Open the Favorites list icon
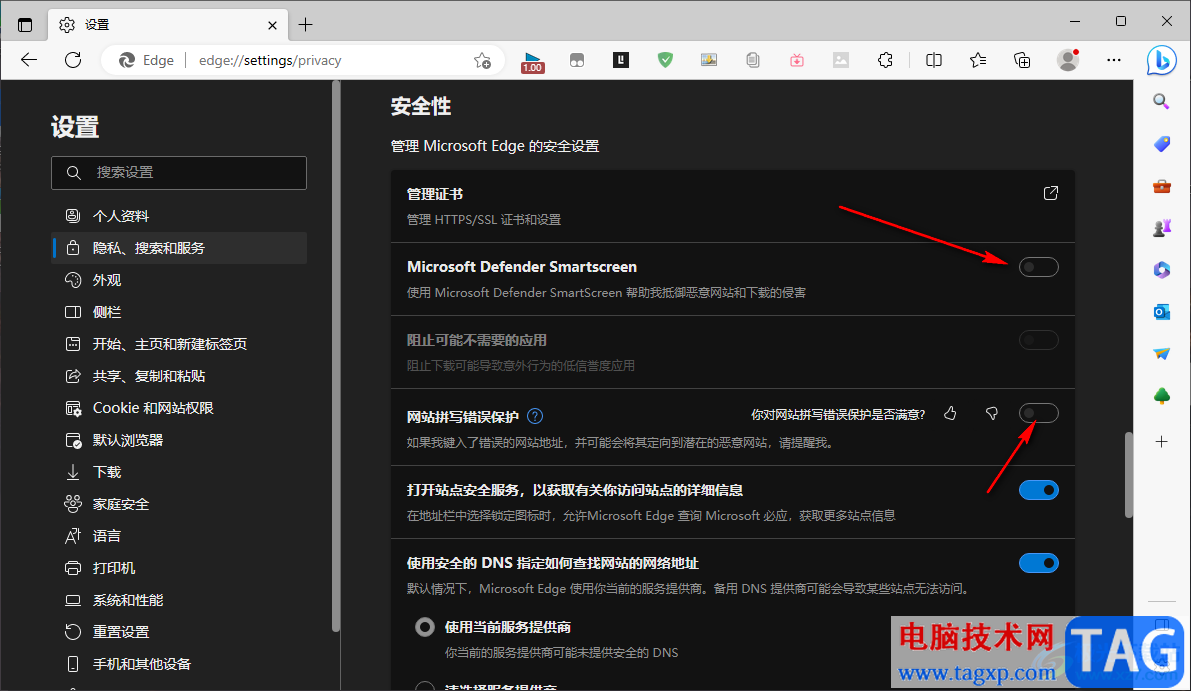The image size is (1191, 691). click(x=978, y=60)
